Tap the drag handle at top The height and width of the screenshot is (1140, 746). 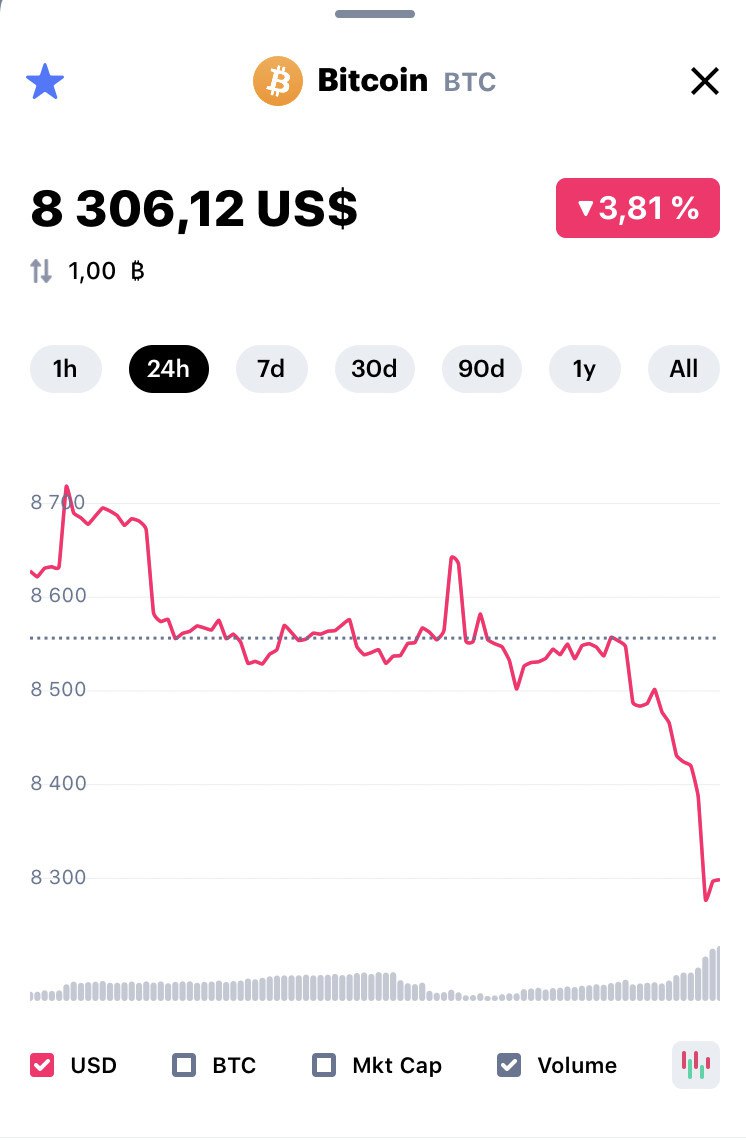pos(375,14)
